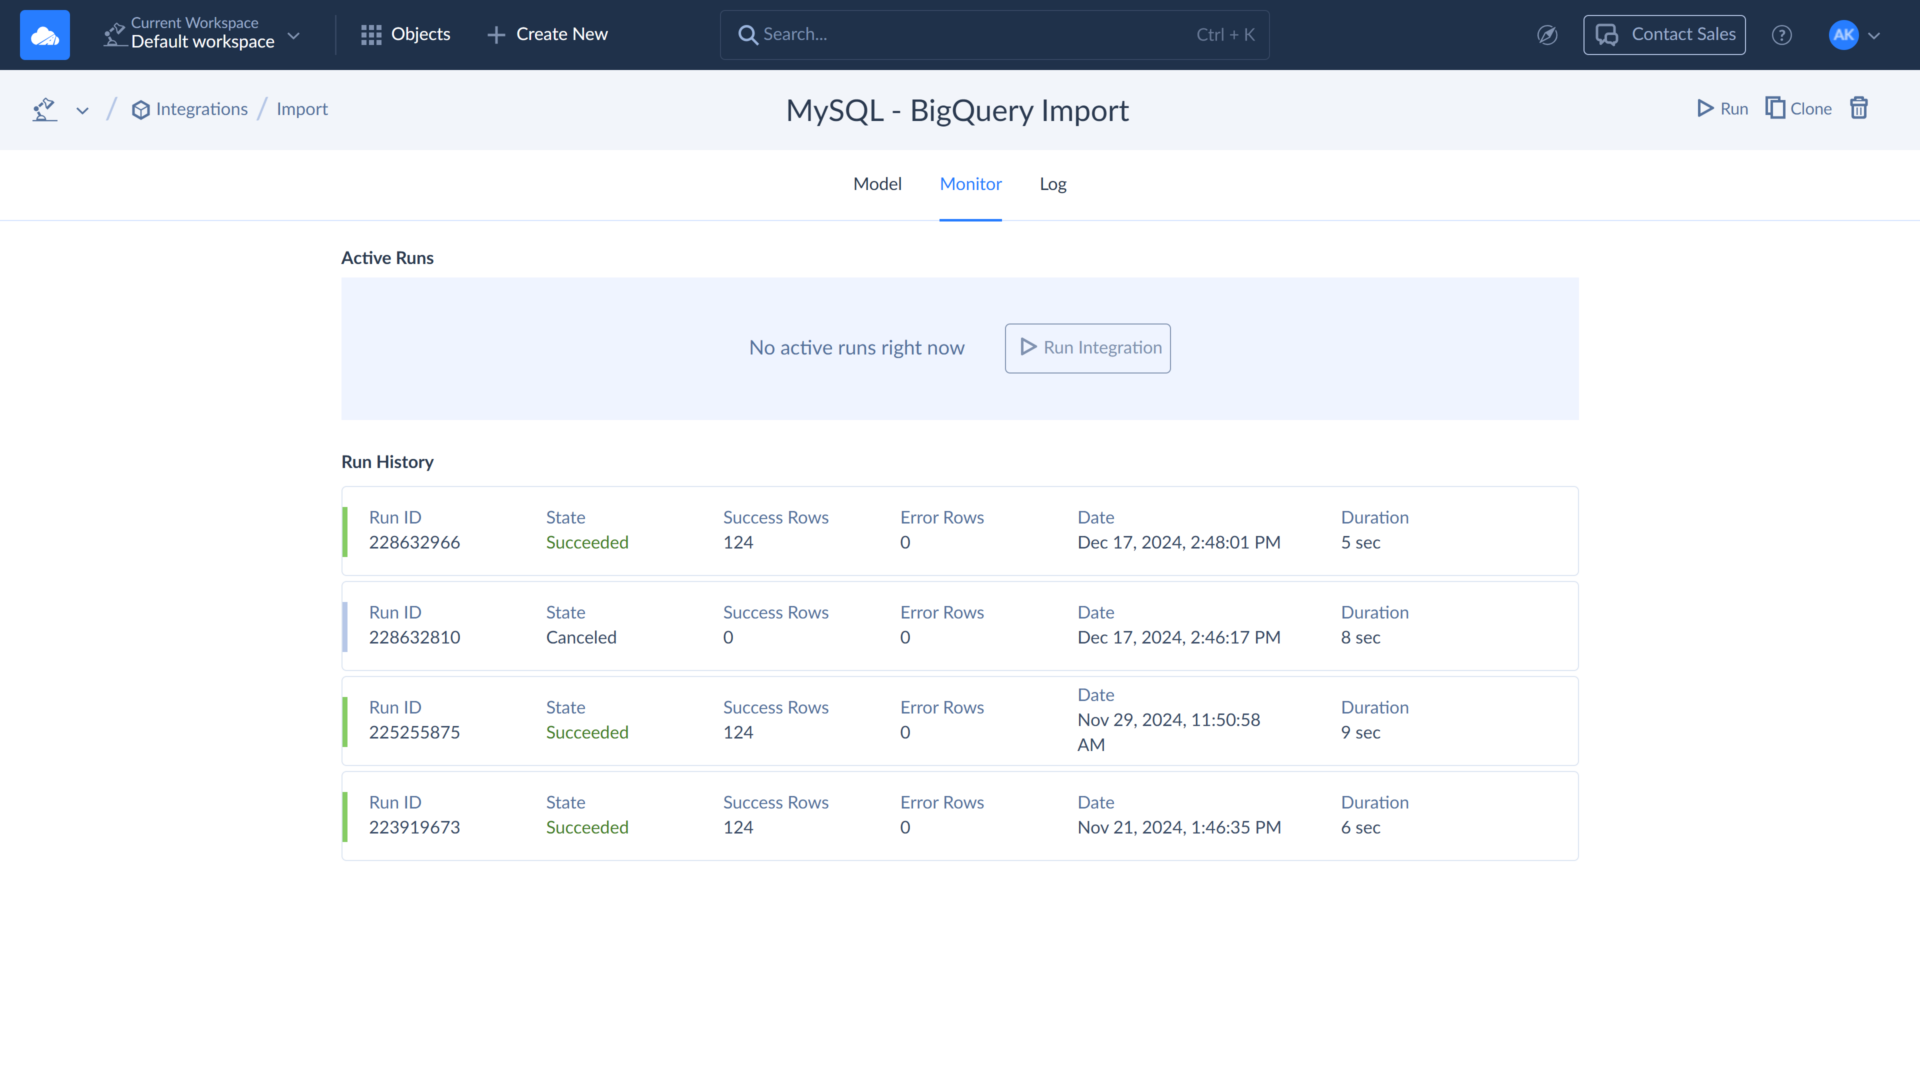This screenshot has width=1920, height=1080.
Task: Click the Create New plus icon
Action: tap(494, 34)
